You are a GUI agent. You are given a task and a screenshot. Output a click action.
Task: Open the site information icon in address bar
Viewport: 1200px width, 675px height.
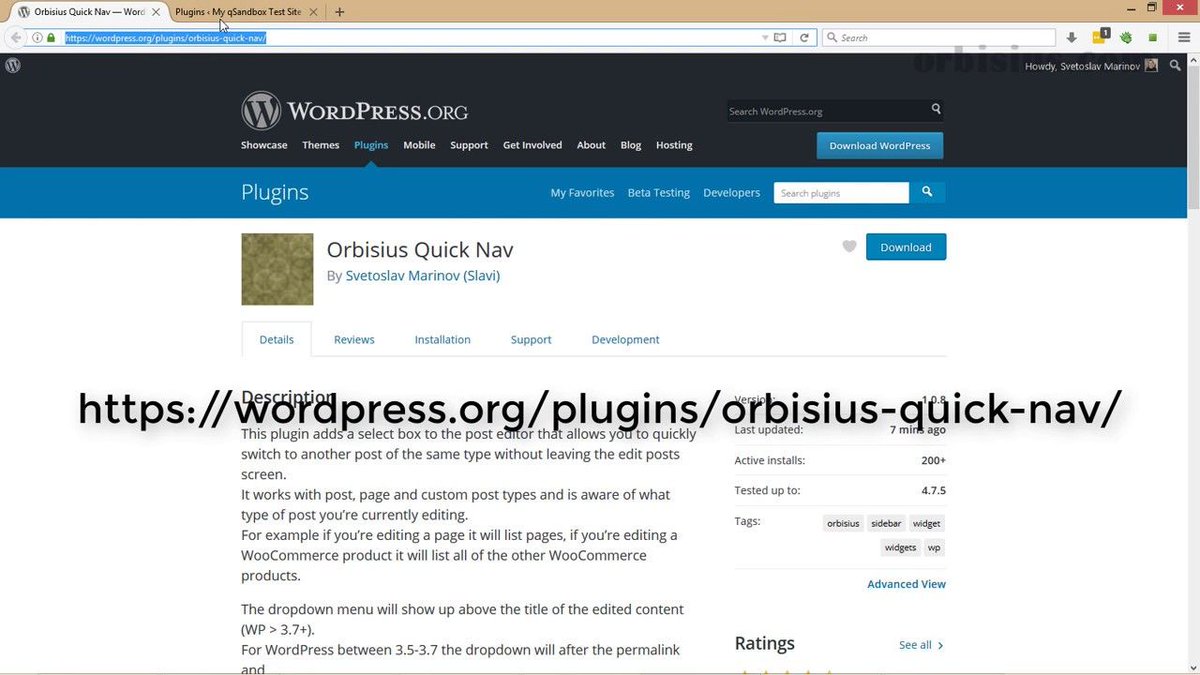(x=37, y=38)
